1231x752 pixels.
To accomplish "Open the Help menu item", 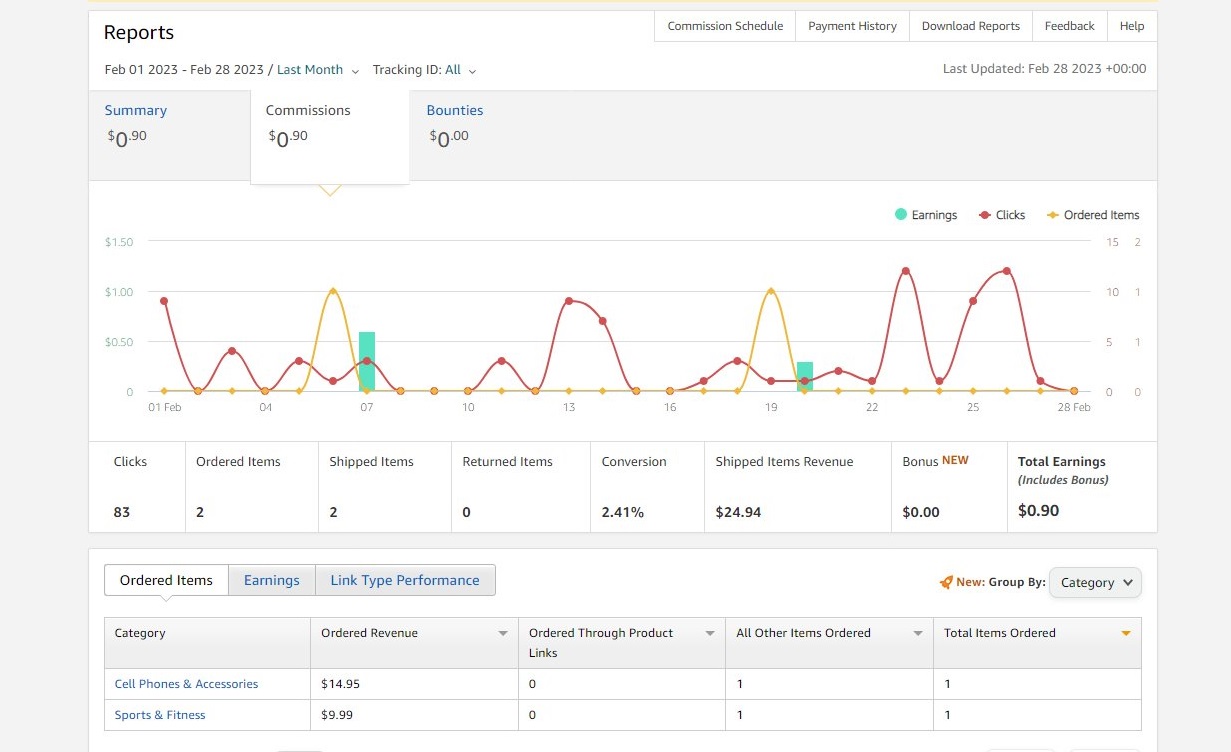I will coord(1132,26).
